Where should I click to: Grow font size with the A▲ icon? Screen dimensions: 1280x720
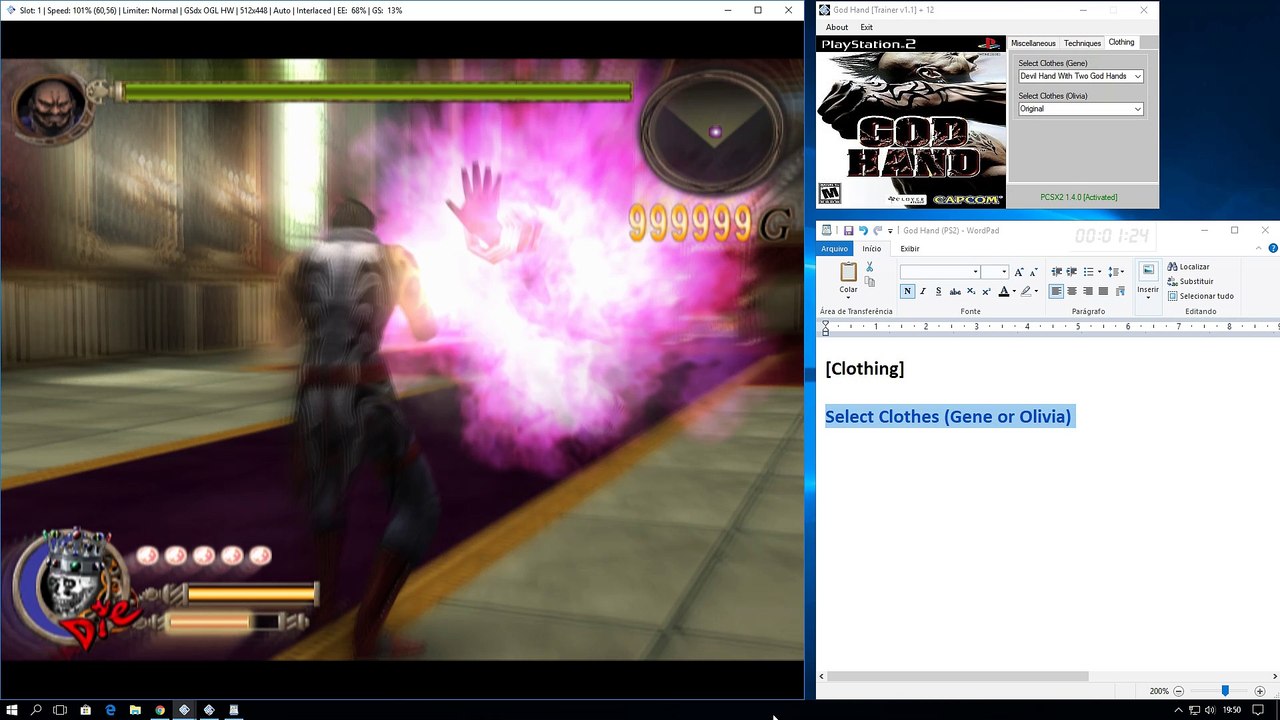(x=1019, y=272)
